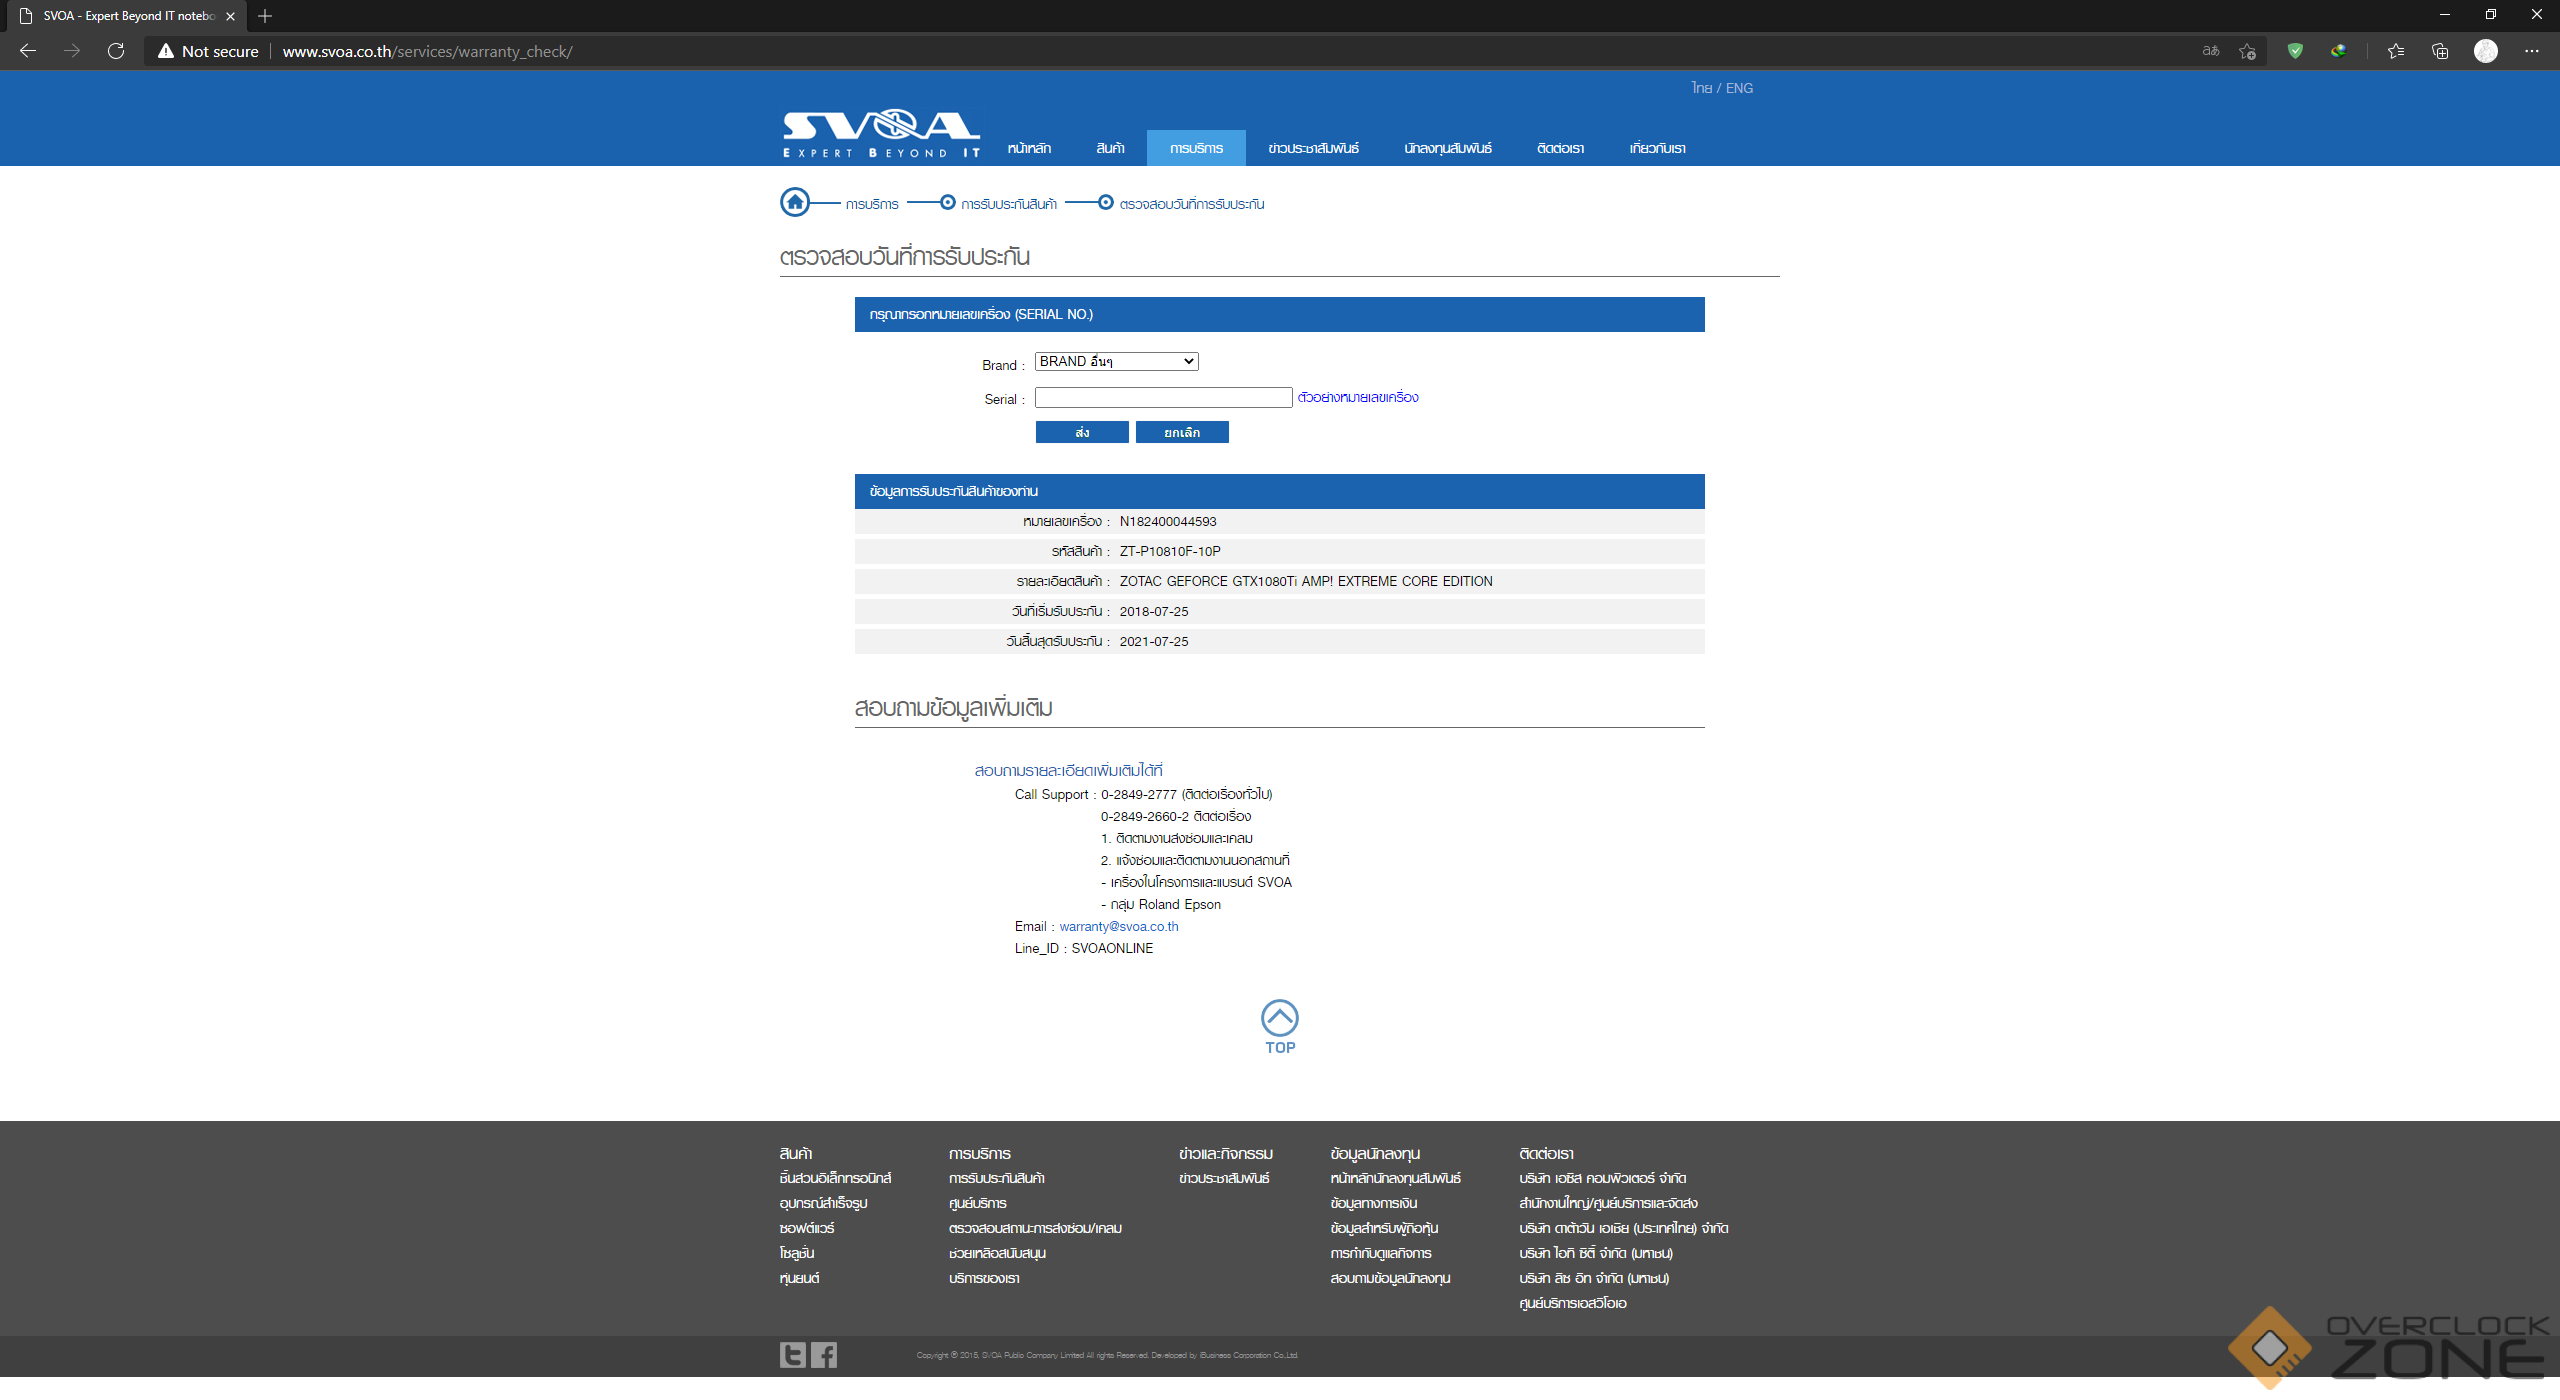Click the Serial number input field
This screenshot has height=1400, width=2560.
(x=1163, y=398)
